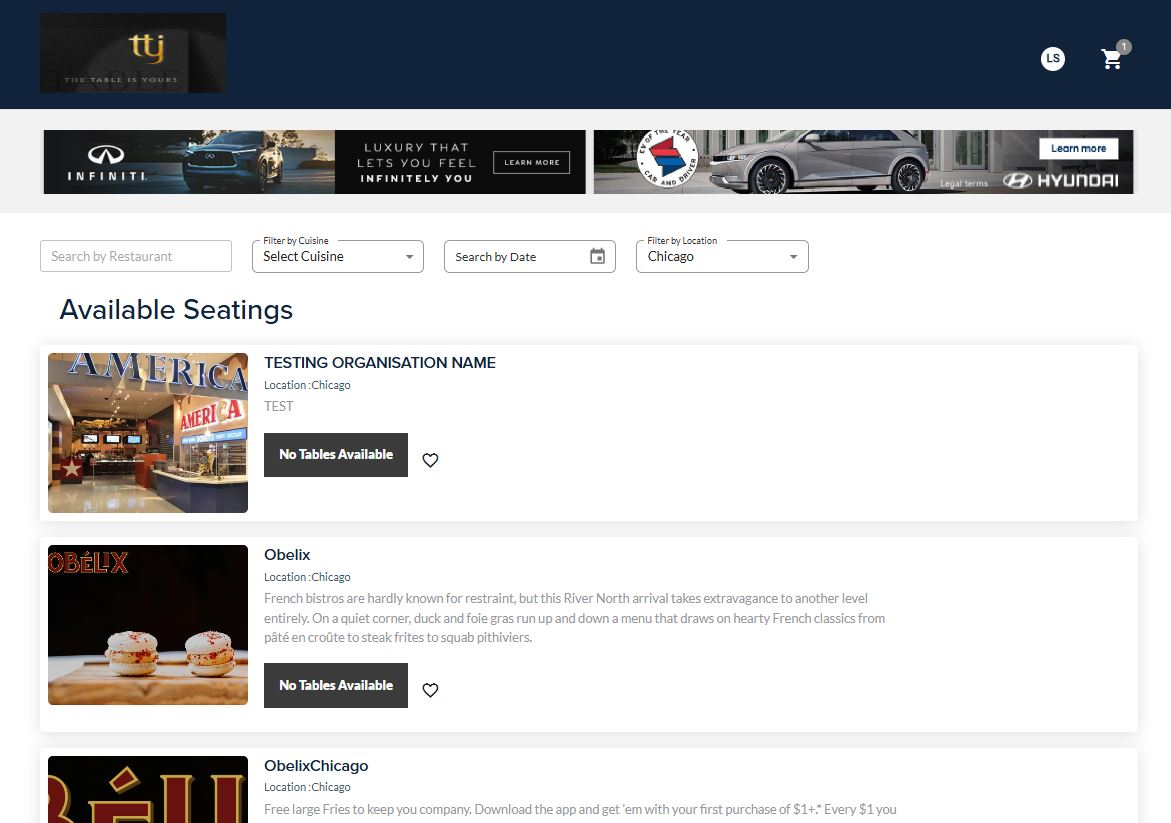Focus the Search by Restaurant field
Screen dimensions: 1171x823
coord(136,256)
